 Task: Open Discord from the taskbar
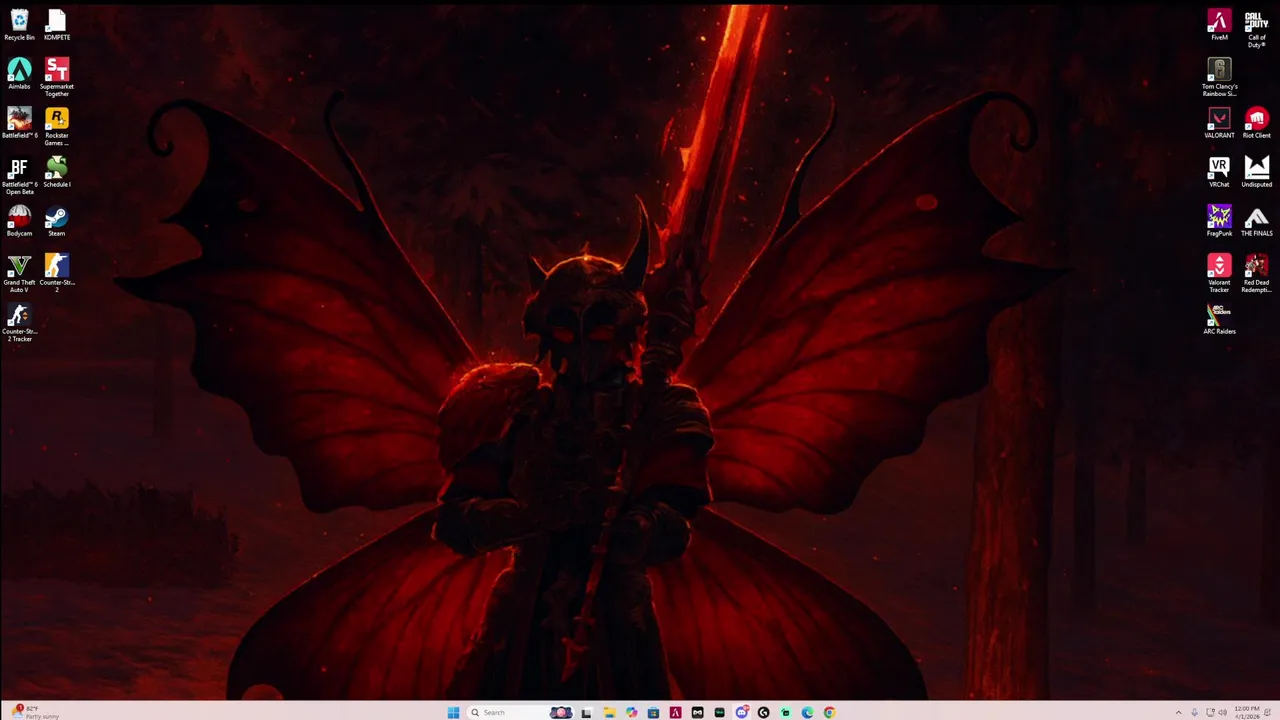(x=741, y=712)
